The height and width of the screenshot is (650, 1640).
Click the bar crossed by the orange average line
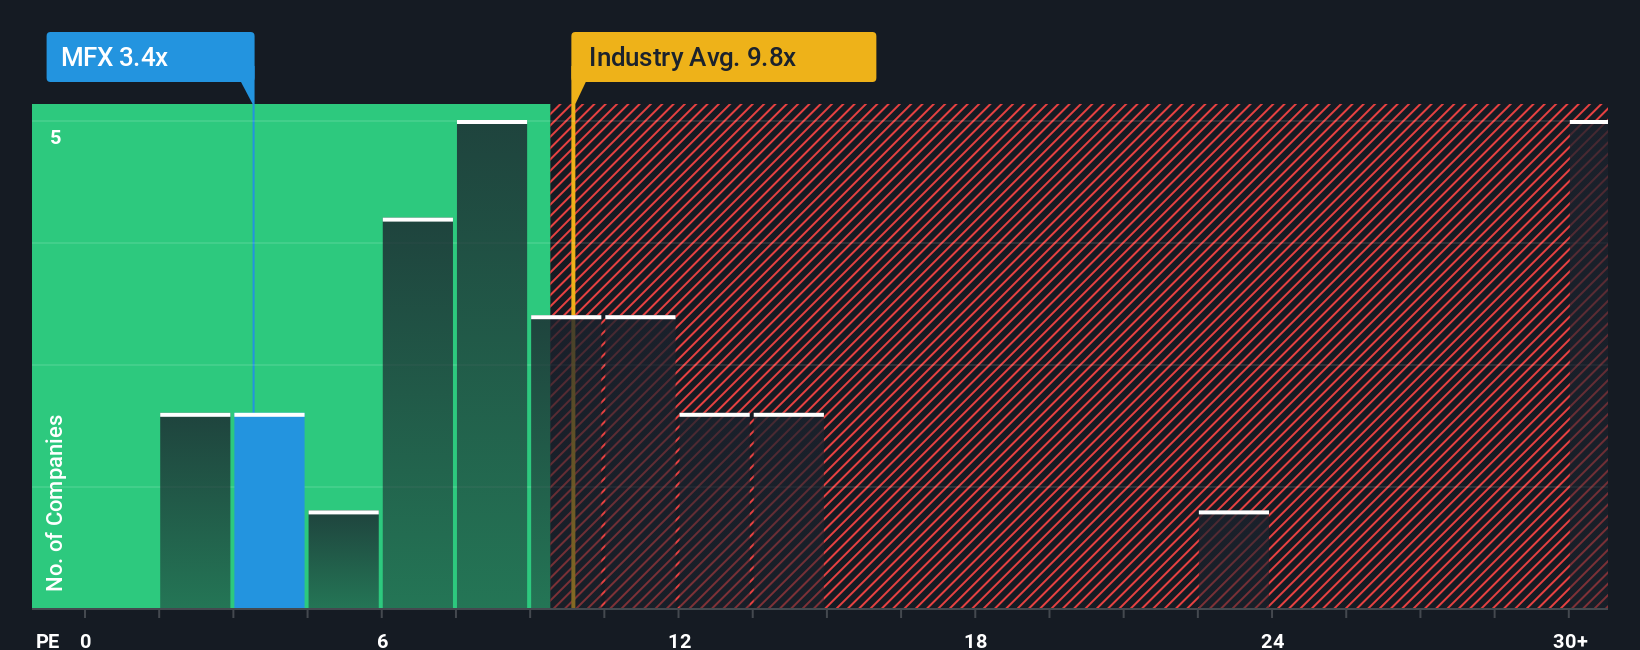[566, 462]
